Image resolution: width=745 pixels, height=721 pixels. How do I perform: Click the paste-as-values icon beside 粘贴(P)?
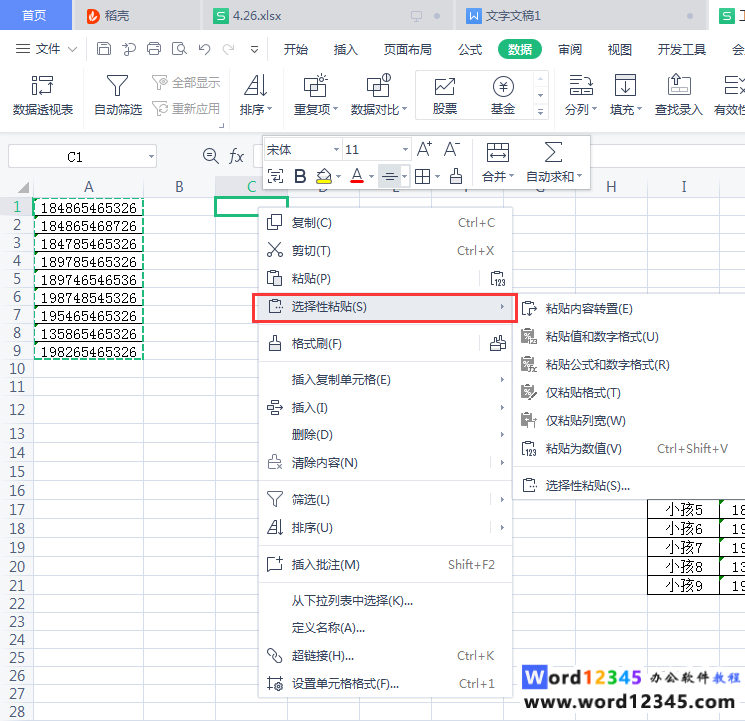pyautogui.click(x=497, y=279)
